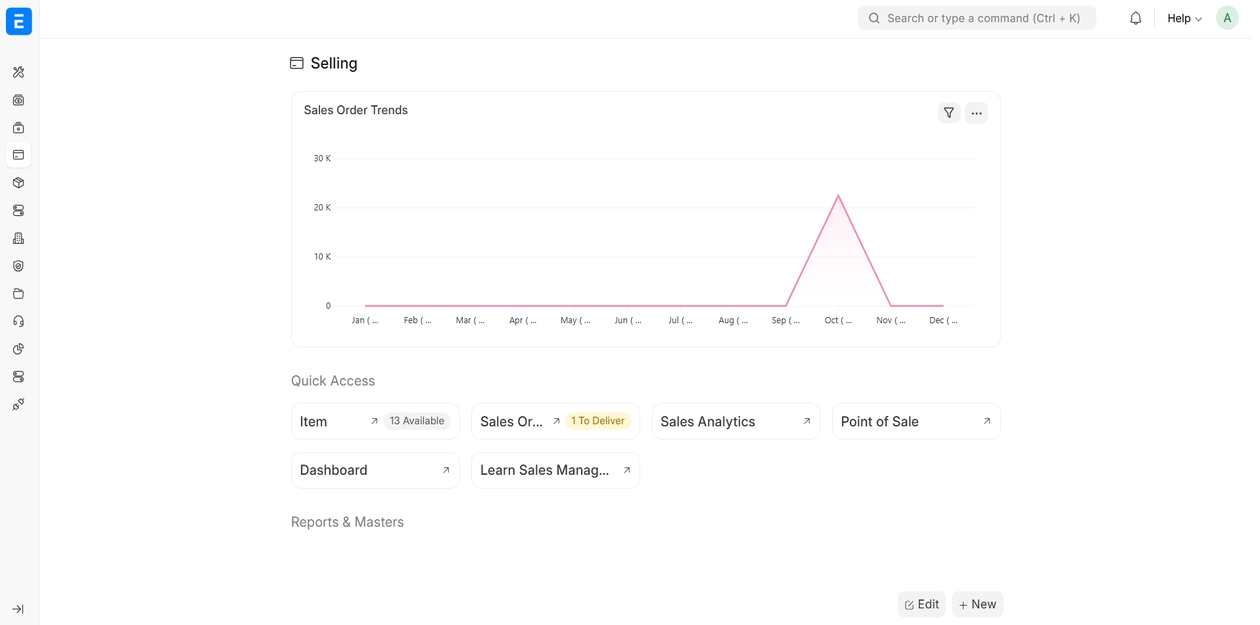The image size is (1260, 625).
Task: Open the user avatar menu
Action: 1227,18
